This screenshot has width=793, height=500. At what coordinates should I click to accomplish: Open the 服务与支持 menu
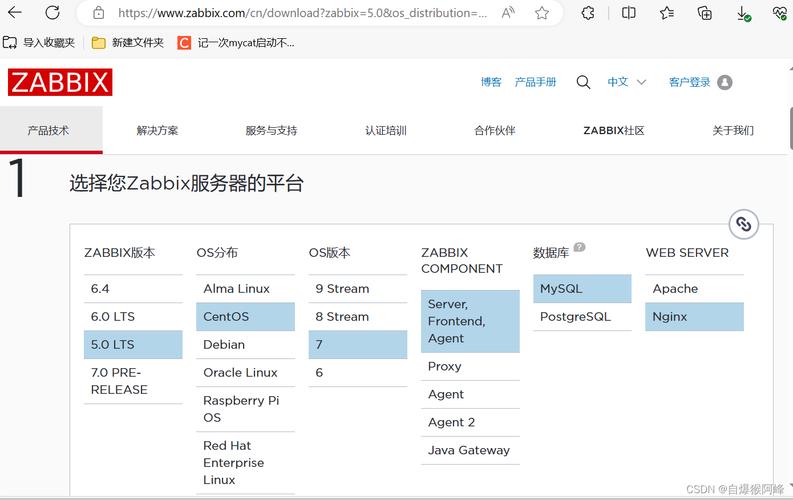271,130
